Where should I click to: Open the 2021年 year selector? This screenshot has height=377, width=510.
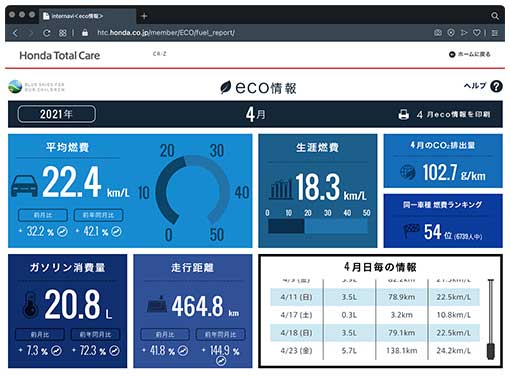[57, 114]
